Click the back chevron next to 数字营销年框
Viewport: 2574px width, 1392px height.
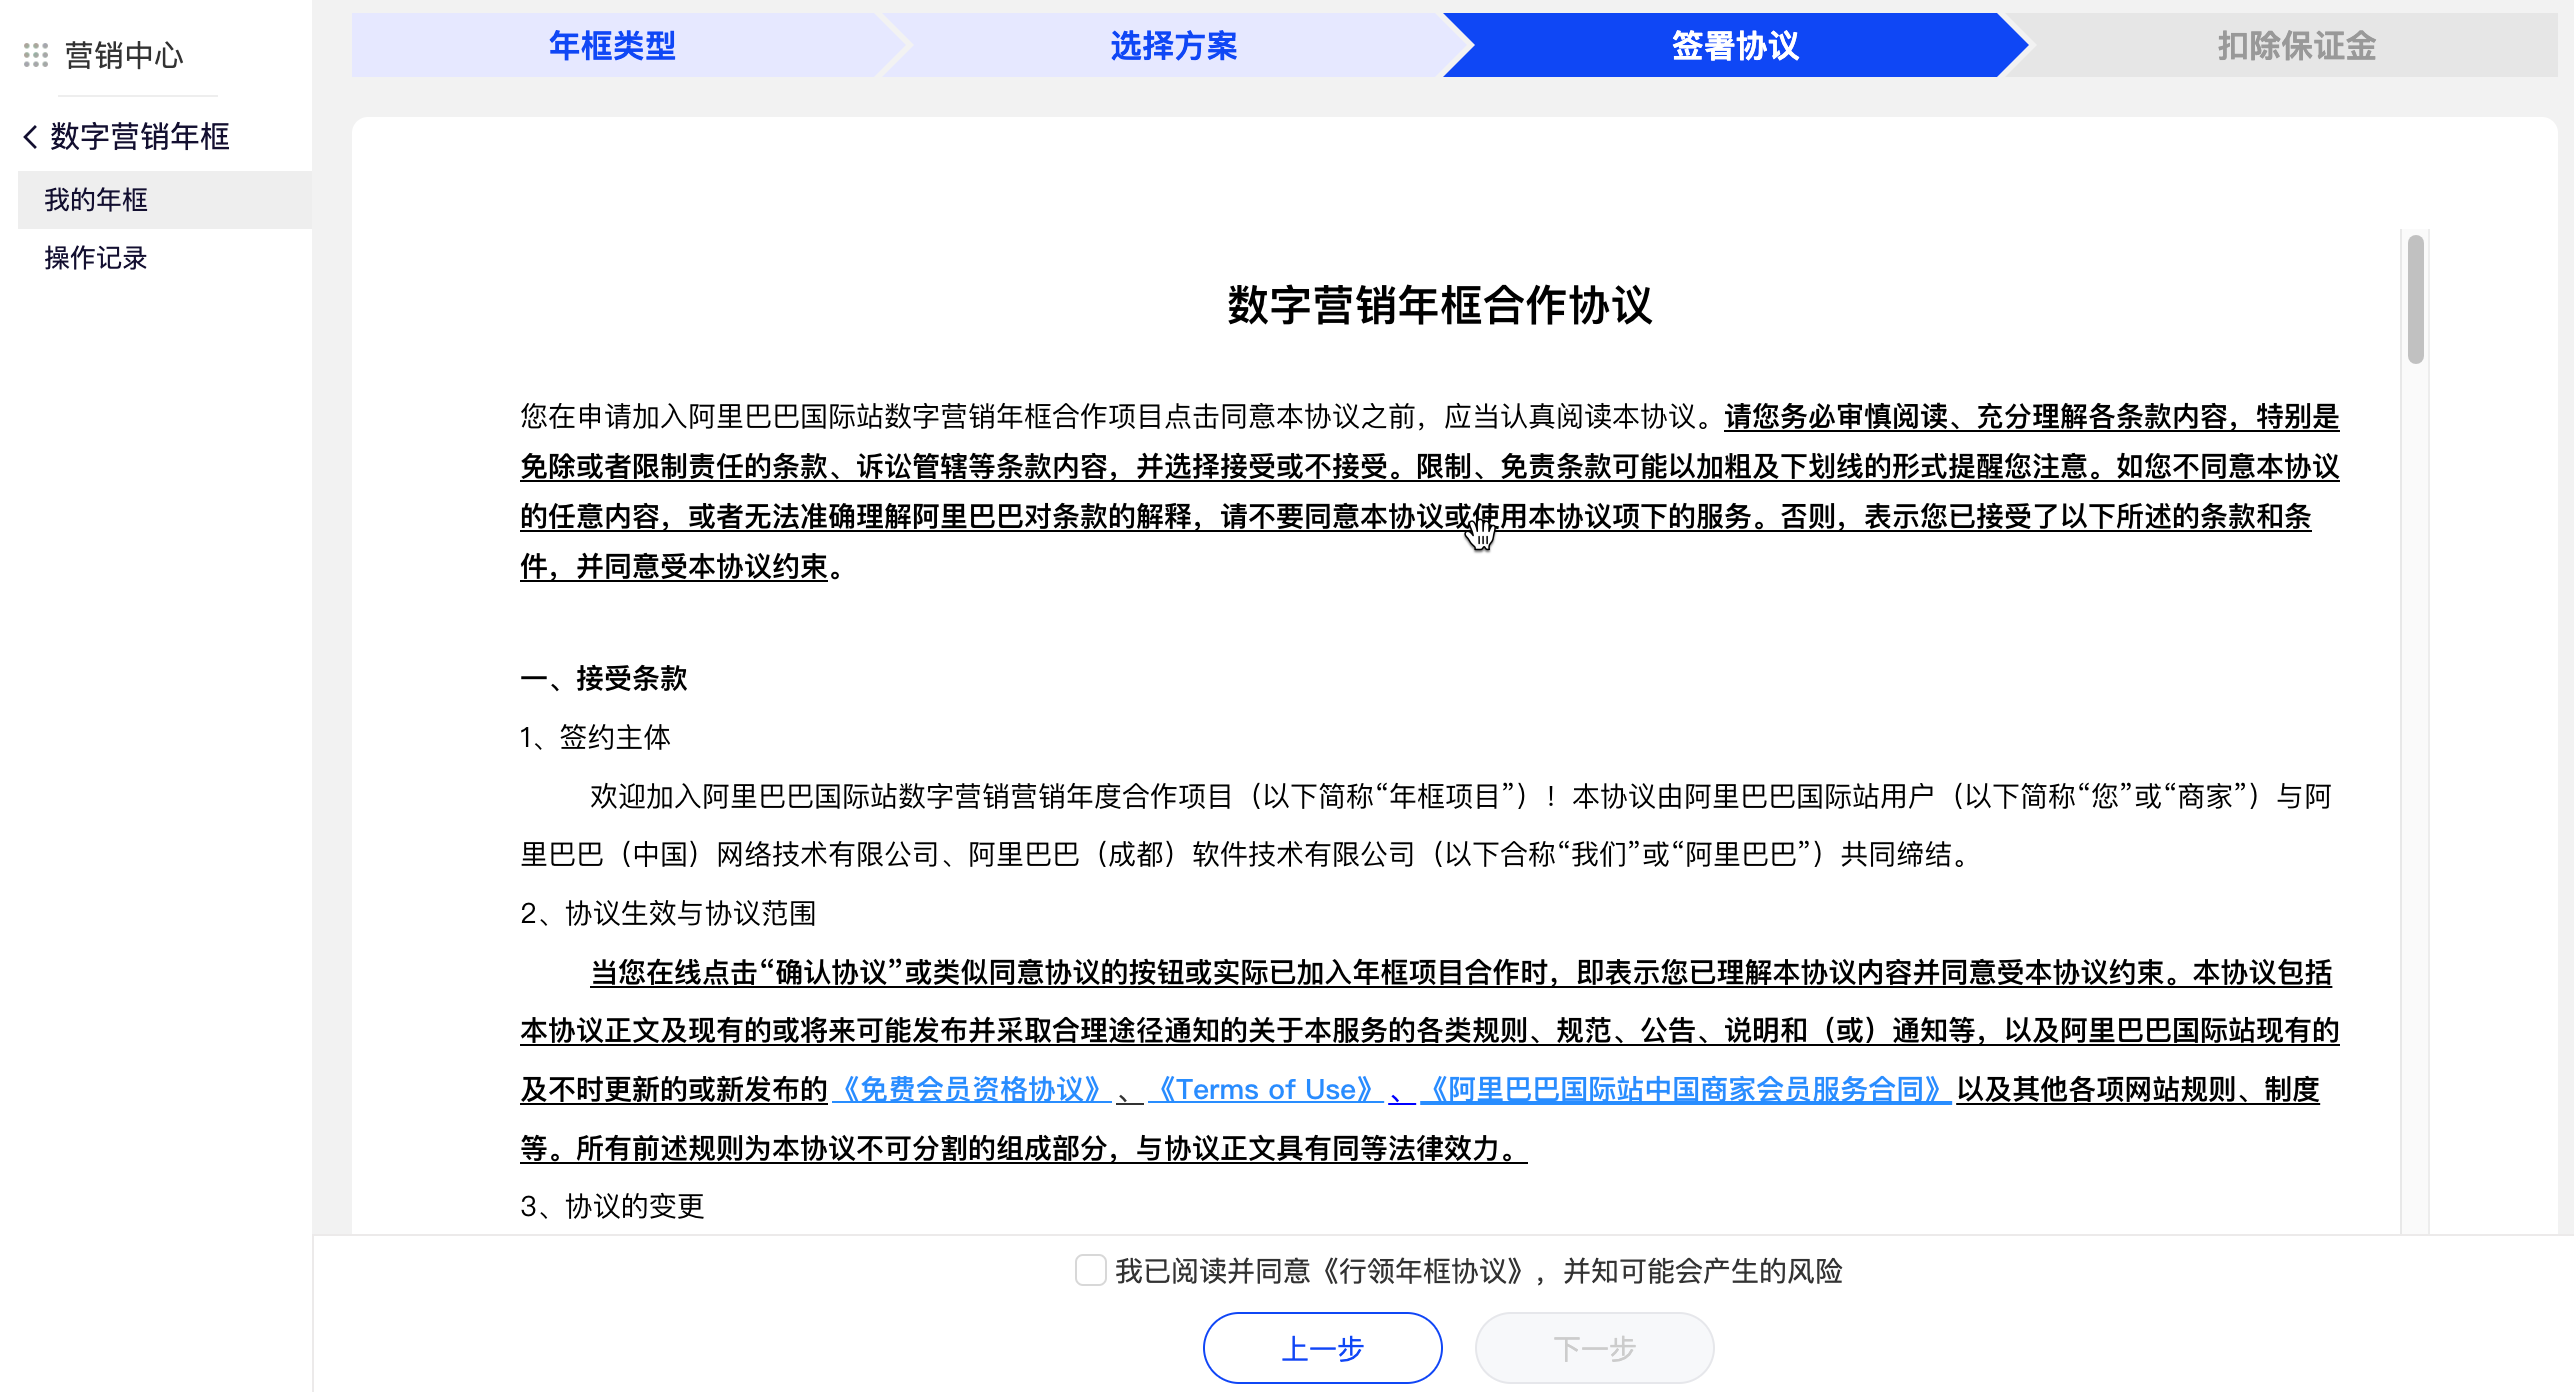[x=31, y=136]
